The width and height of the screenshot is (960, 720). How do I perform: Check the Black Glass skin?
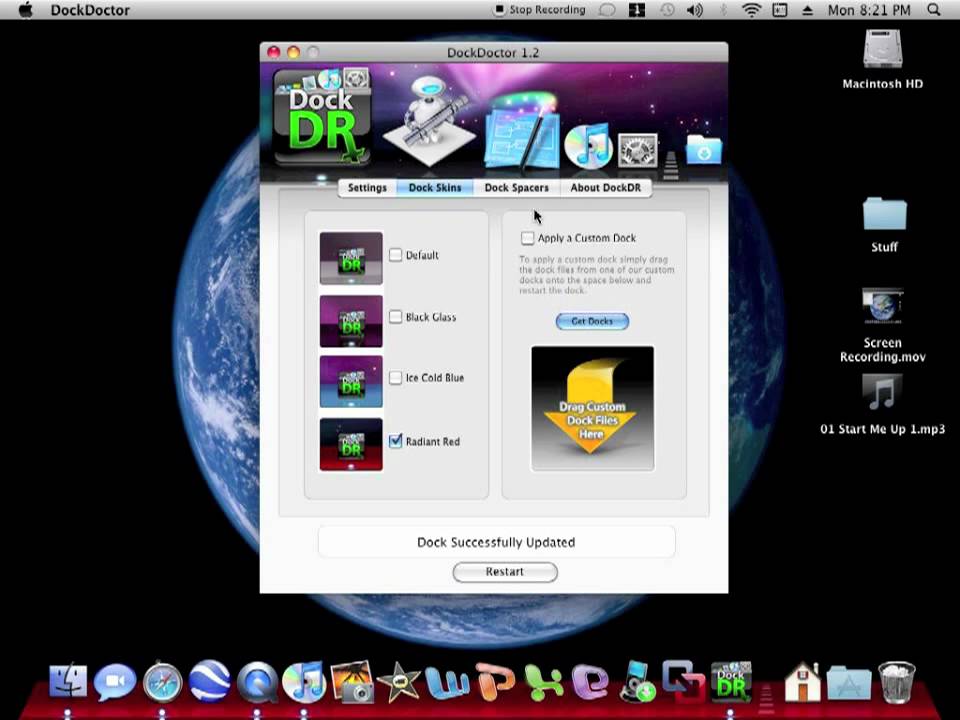[x=396, y=317]
